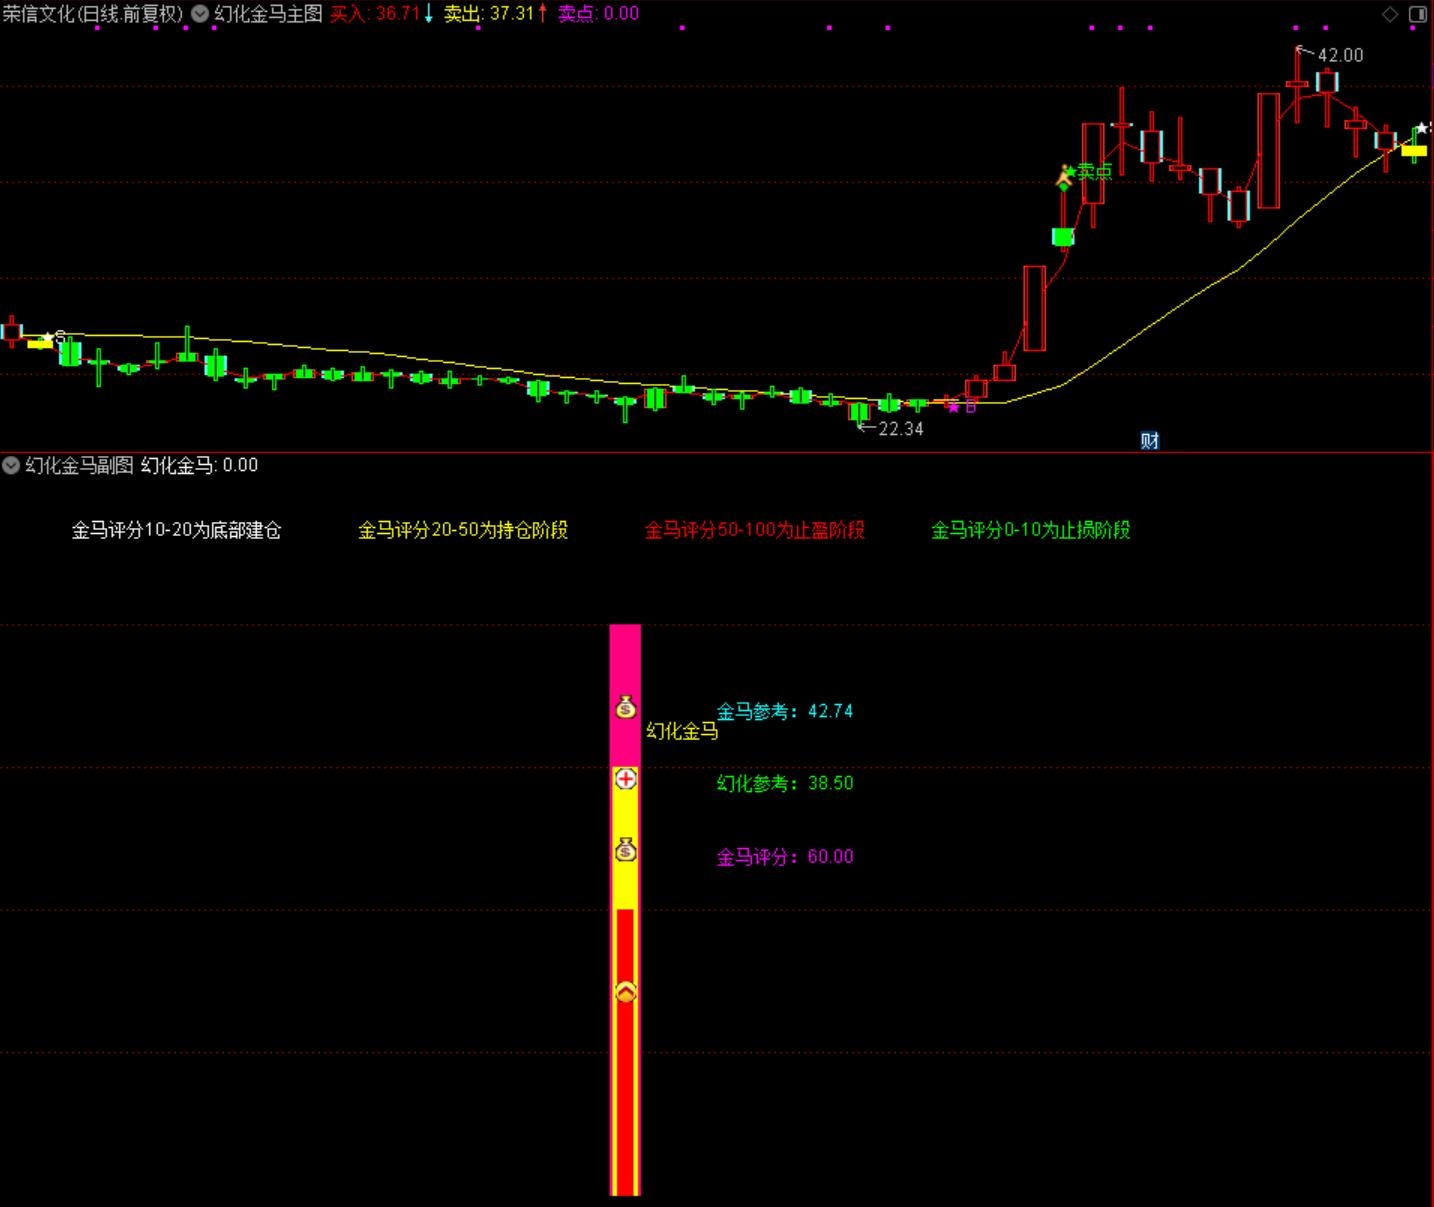Click the 42.00 high price label
1434x1207 pixels.
click(x=1340, y=55)
